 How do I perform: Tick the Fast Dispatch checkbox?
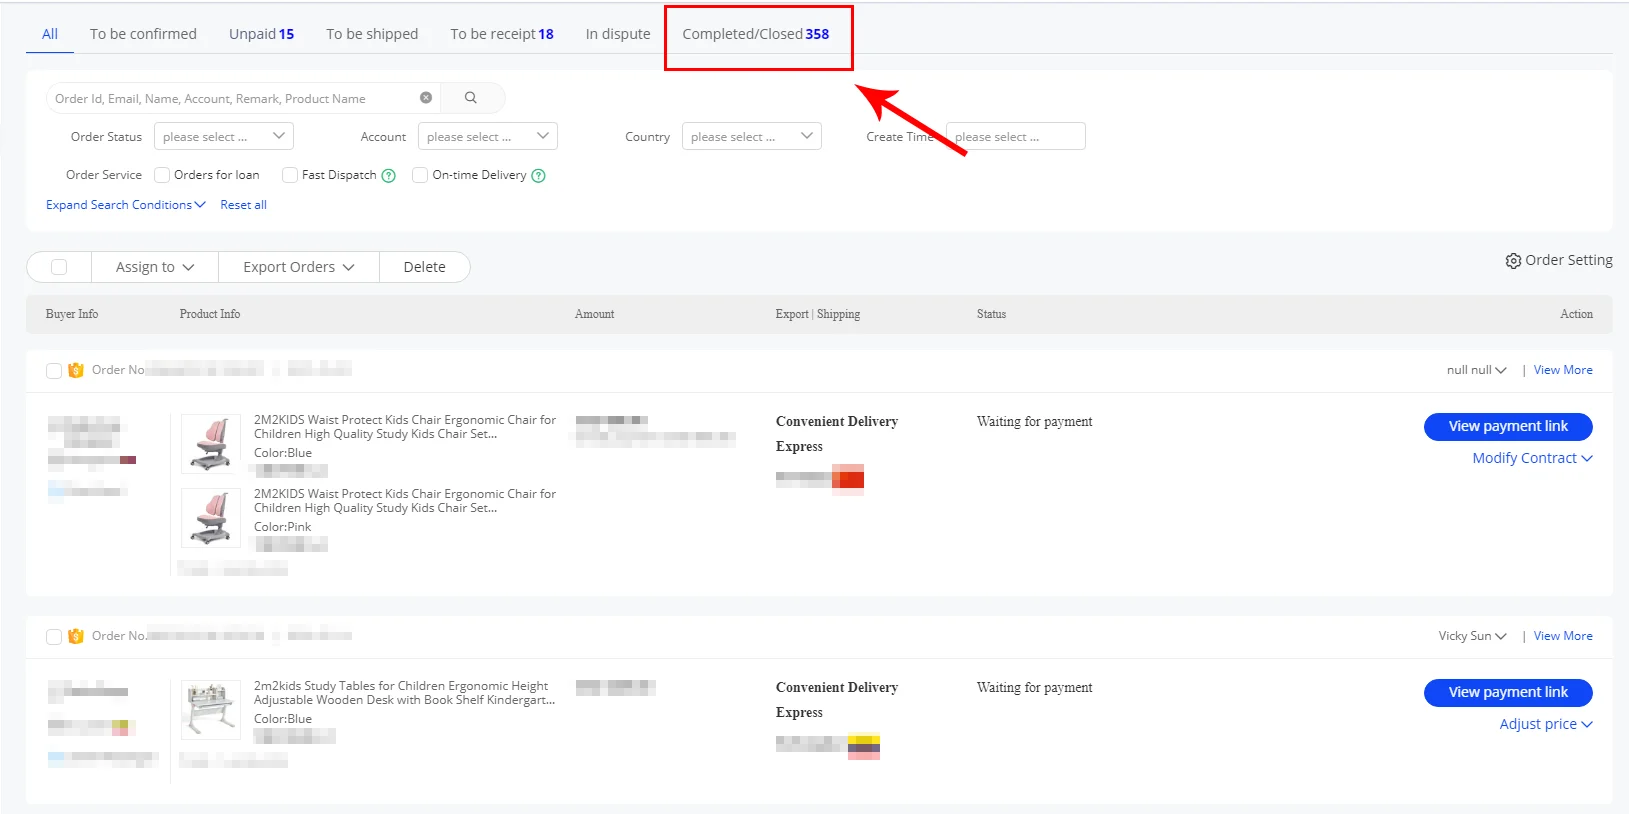tap(290, 175)
